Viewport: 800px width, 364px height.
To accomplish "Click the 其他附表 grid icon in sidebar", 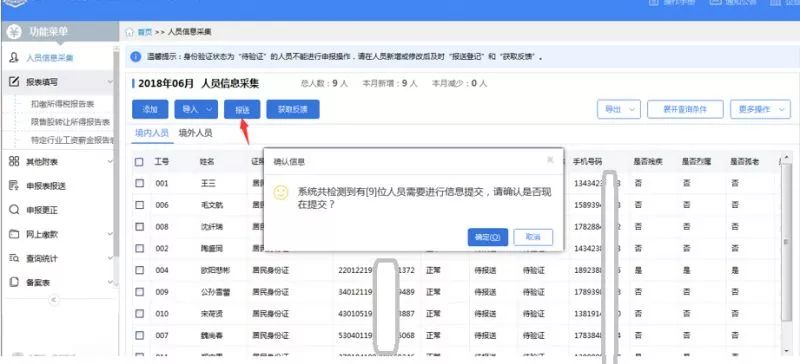I will (14, 161).
